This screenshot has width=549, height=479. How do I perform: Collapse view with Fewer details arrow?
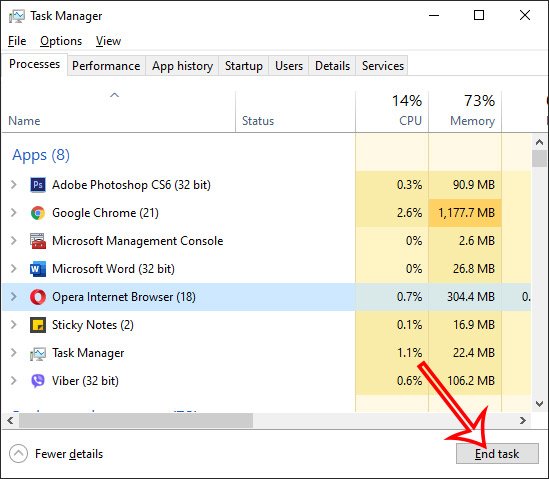click(x=18, y=454)
